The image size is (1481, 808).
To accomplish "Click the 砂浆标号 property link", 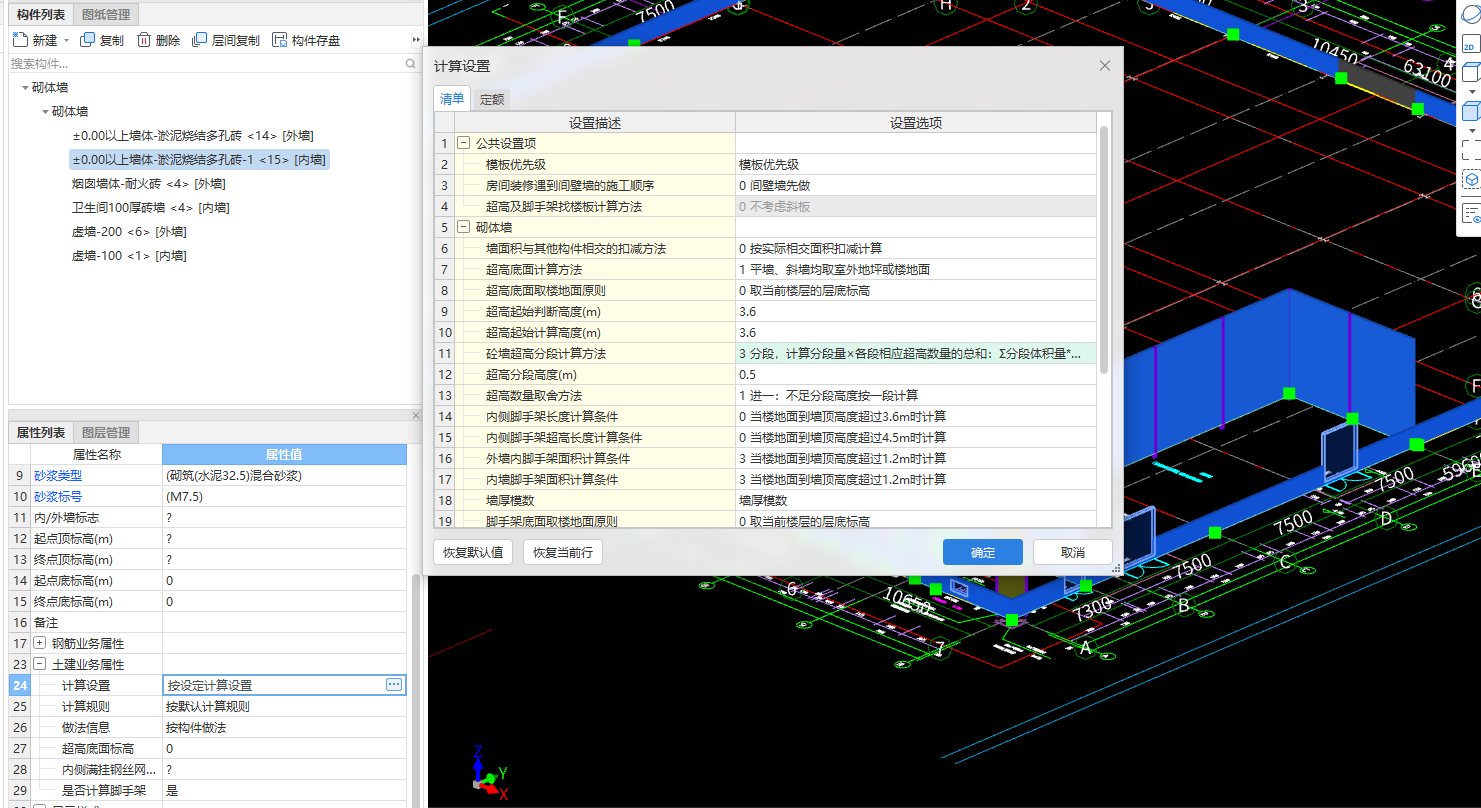I will (58, 497).
